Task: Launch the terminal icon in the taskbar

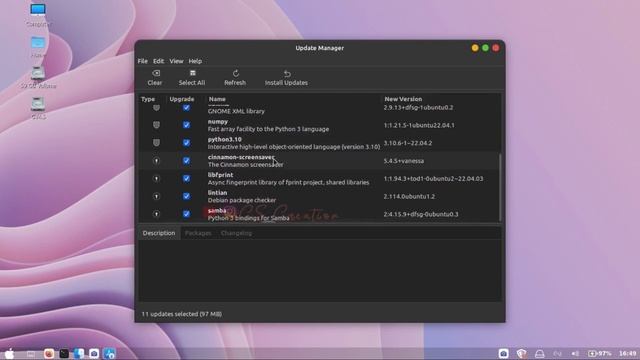Action: pos(64,353)
